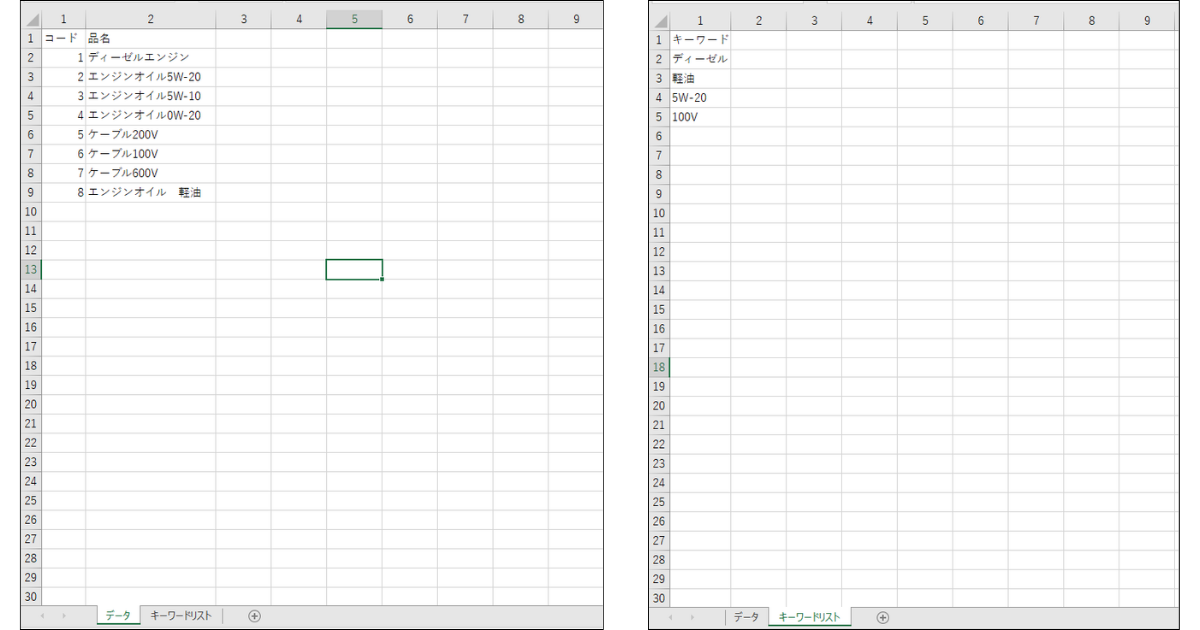Switch to データ tab in right workbook
The height and width of the screenshot is (630, 1200).
click(x=746, y=617)
